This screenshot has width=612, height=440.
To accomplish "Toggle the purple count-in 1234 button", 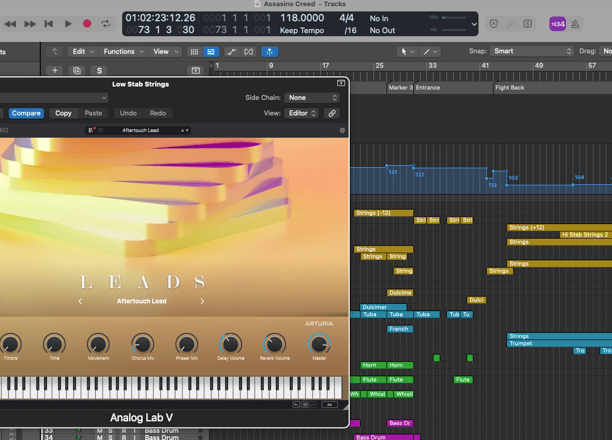I will 557,24.
